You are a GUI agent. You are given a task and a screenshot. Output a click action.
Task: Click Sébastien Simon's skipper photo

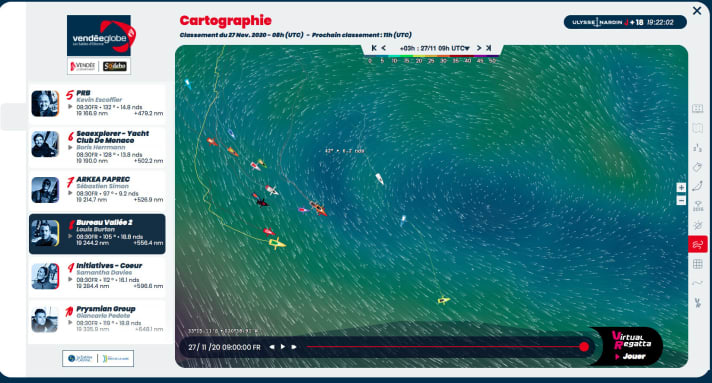pyautogui.click(x=45, y=190)
